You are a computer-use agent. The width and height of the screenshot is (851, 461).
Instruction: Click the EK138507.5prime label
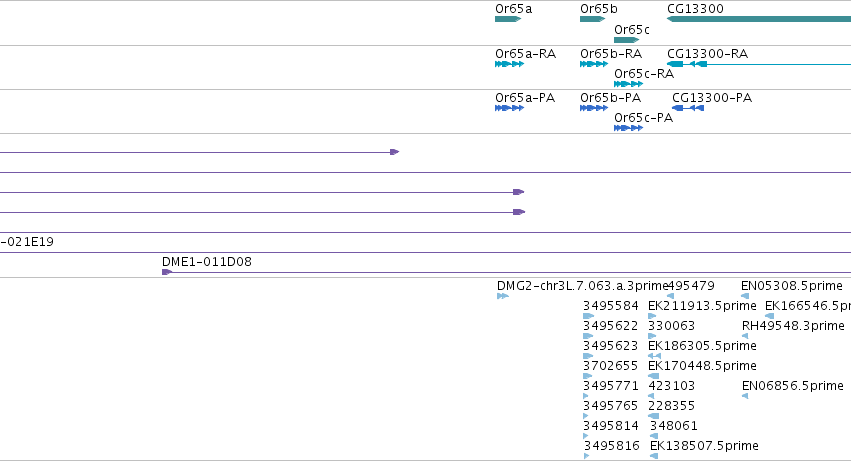click(x=704, y=446)
